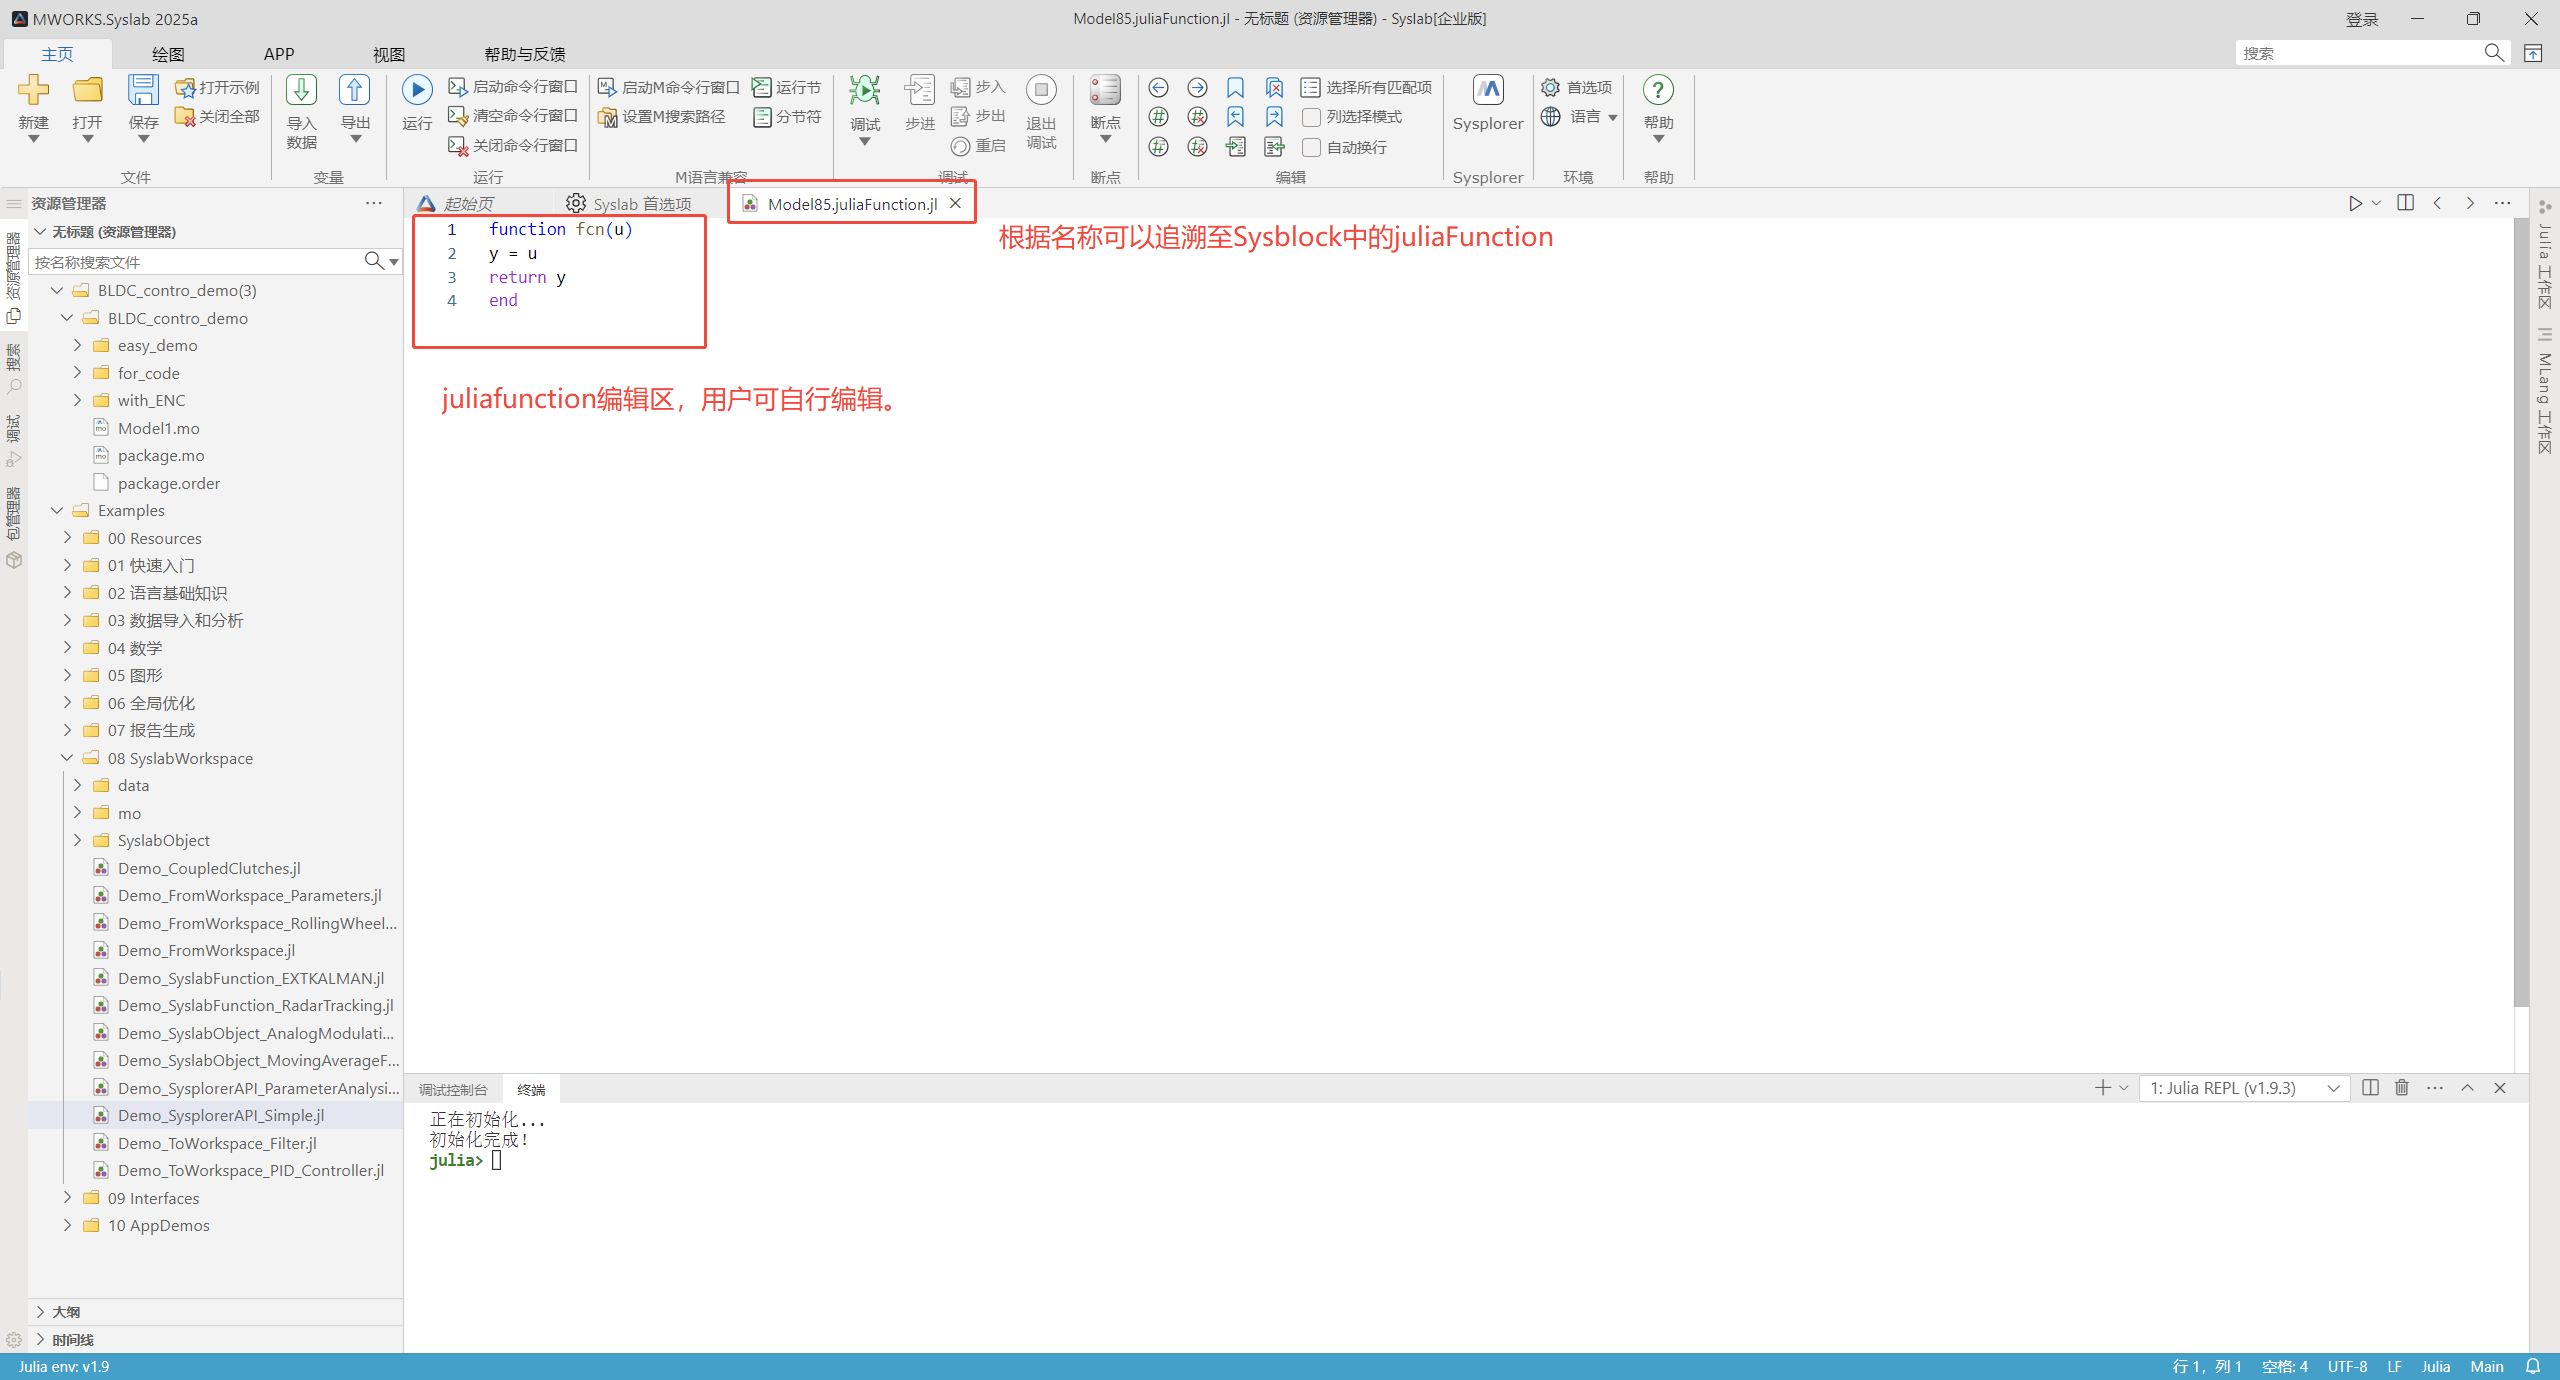Switch to the 调试控制台 panel tab
The image size is (2560, 1380).
pos(453,1090)
